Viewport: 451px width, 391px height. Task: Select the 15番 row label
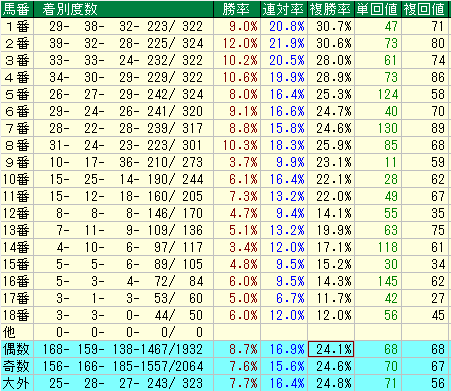pos(17,264)
